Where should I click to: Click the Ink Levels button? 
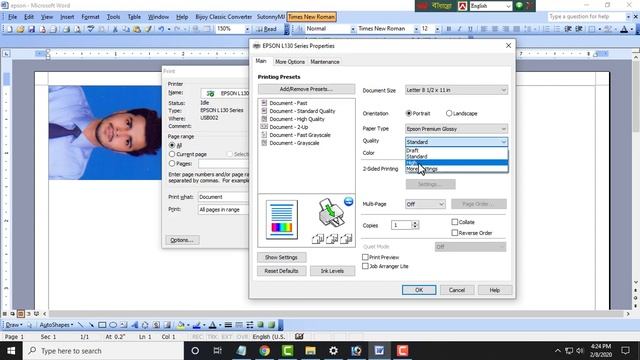click(332, 271)
